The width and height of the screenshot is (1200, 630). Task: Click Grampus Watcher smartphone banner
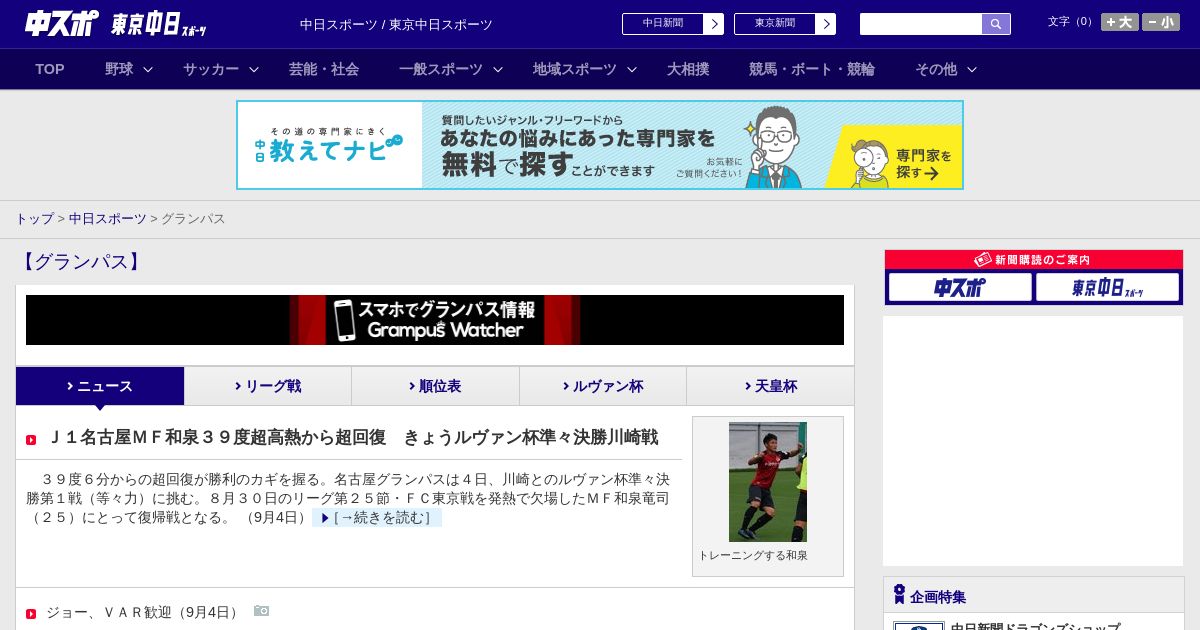[435, 320]
